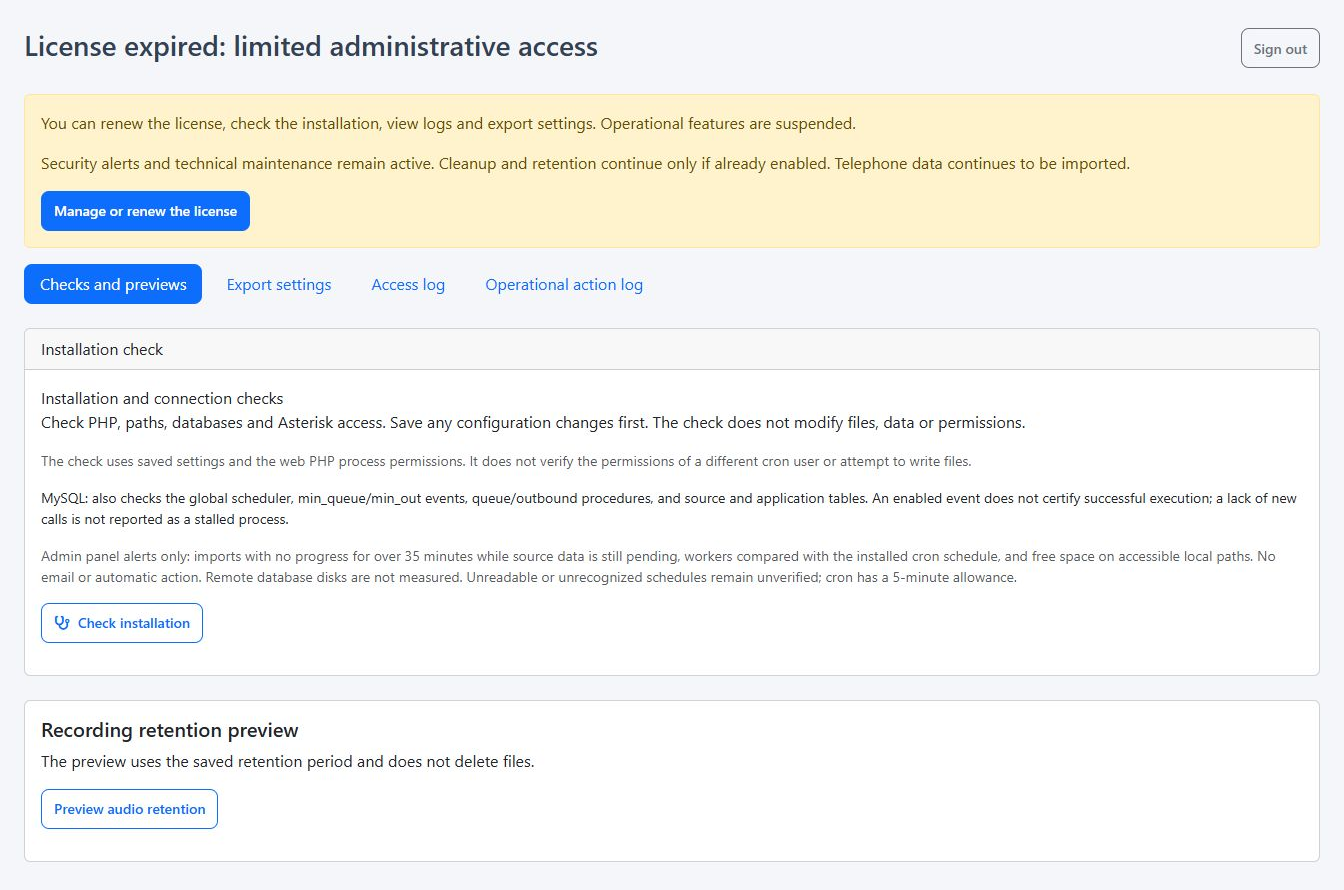Click the Installation and connection checks subtitle
Screen dimensions: 1344x890
(162, 398)
